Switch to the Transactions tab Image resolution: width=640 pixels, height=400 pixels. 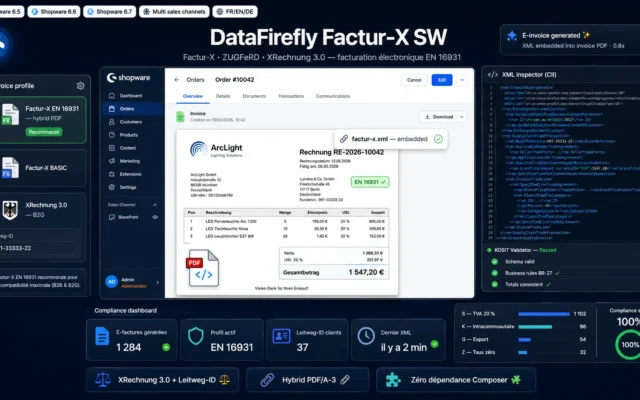291,96
